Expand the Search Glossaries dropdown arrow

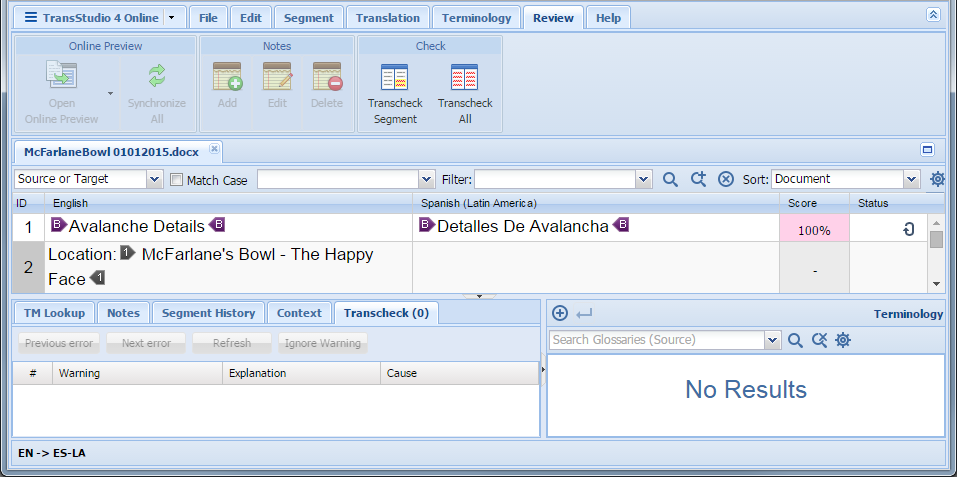773,340
